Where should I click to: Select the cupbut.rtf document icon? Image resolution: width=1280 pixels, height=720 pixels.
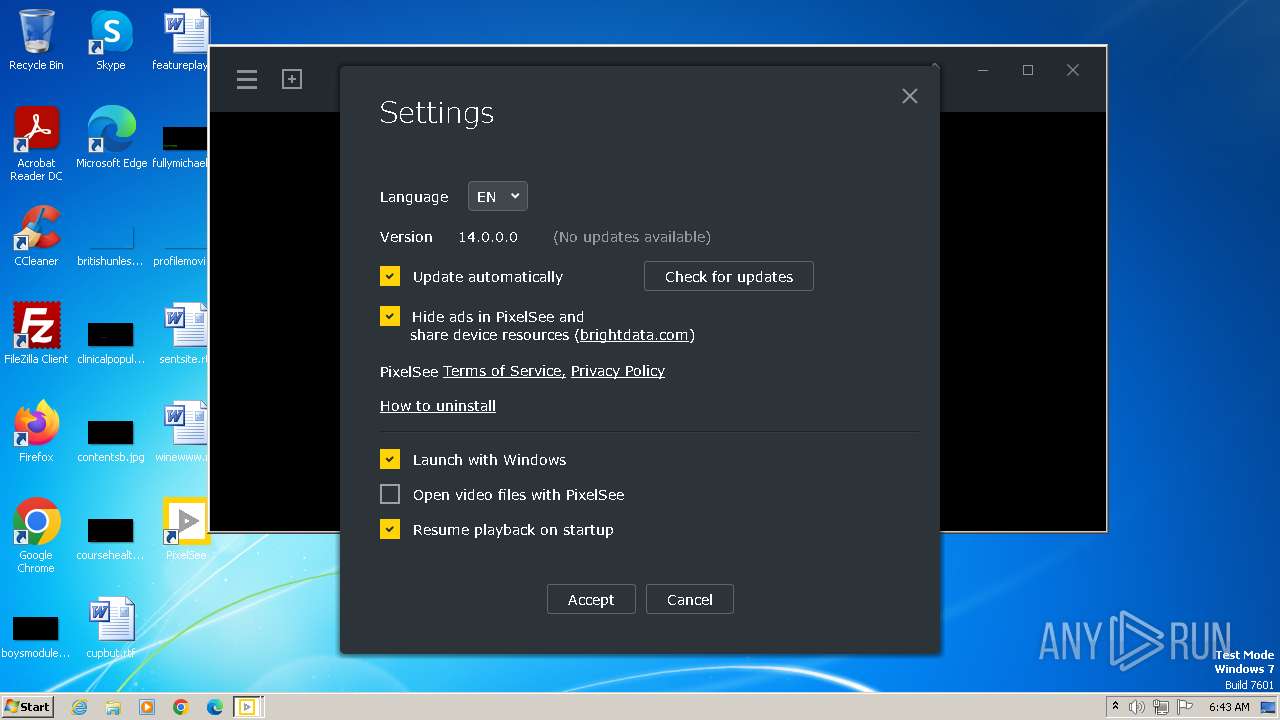111,628
